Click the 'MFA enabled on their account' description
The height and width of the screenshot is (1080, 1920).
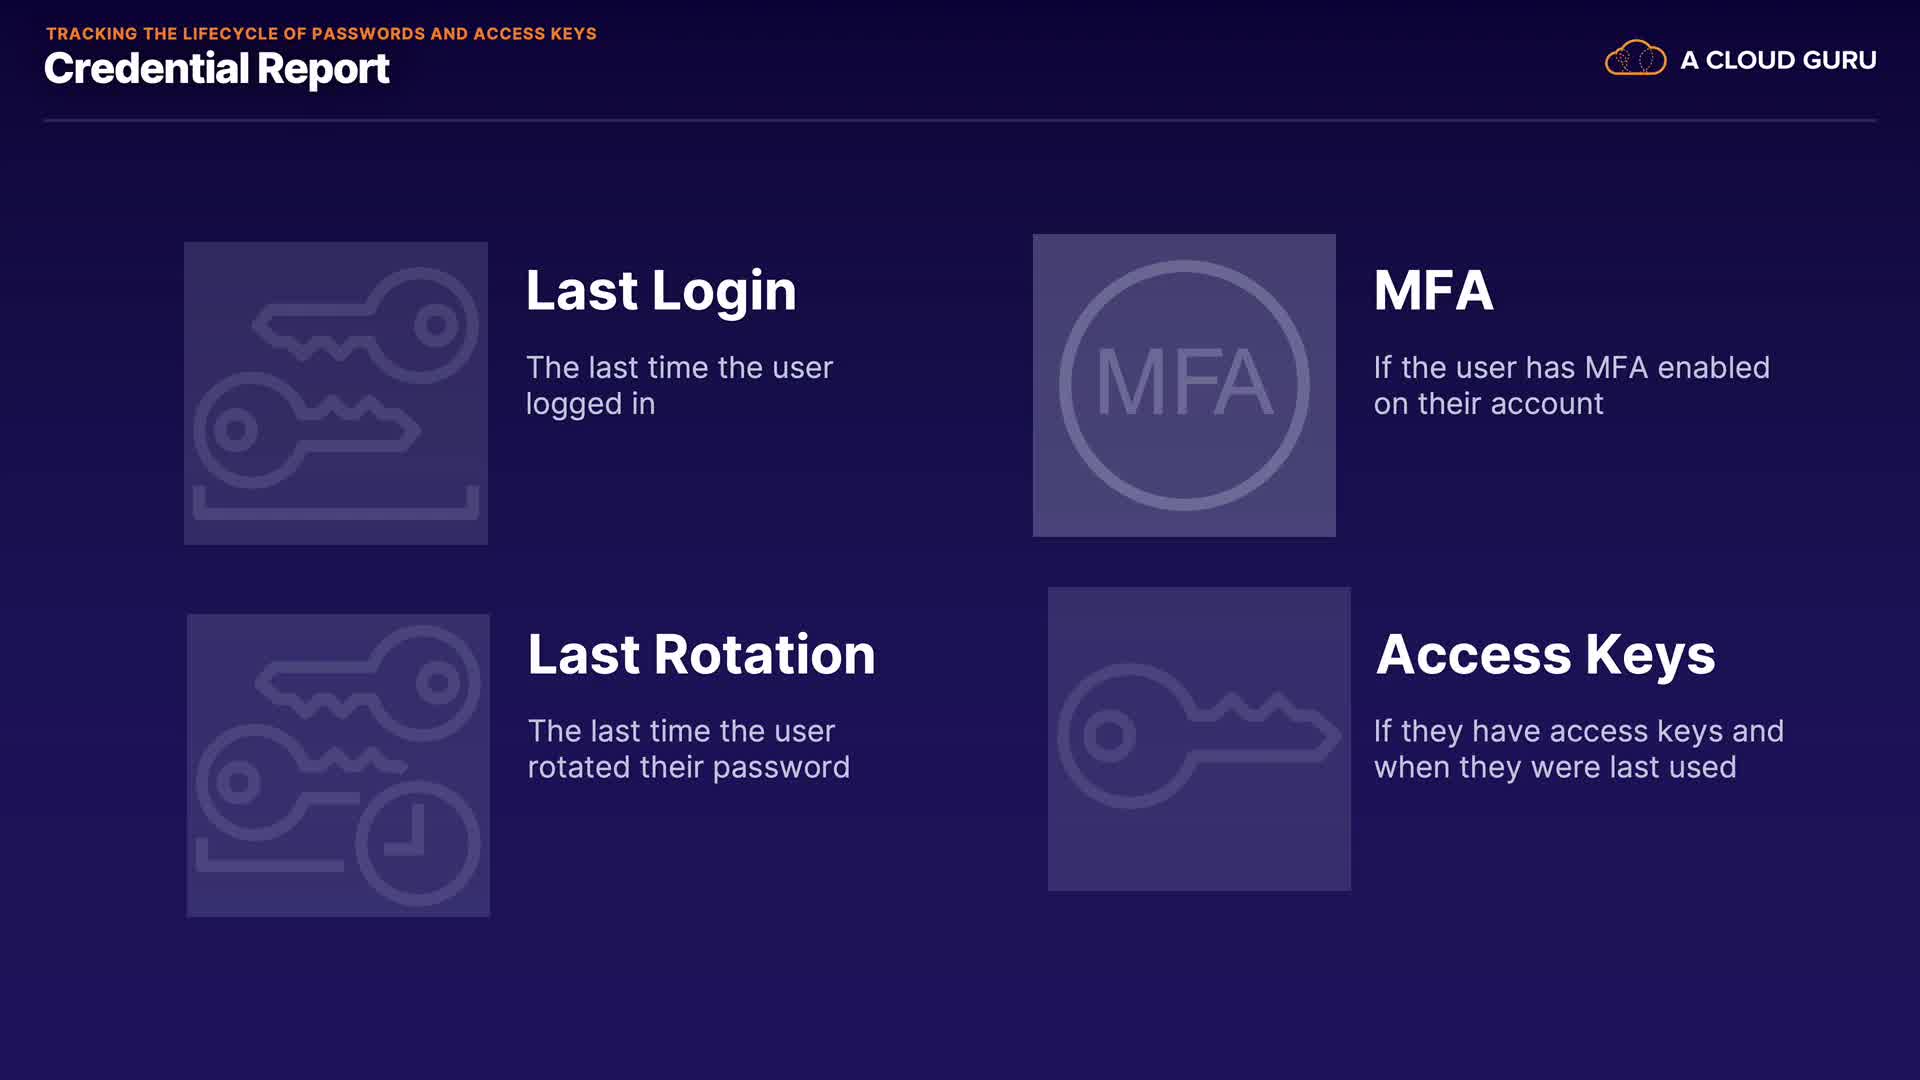(1571, 385)
